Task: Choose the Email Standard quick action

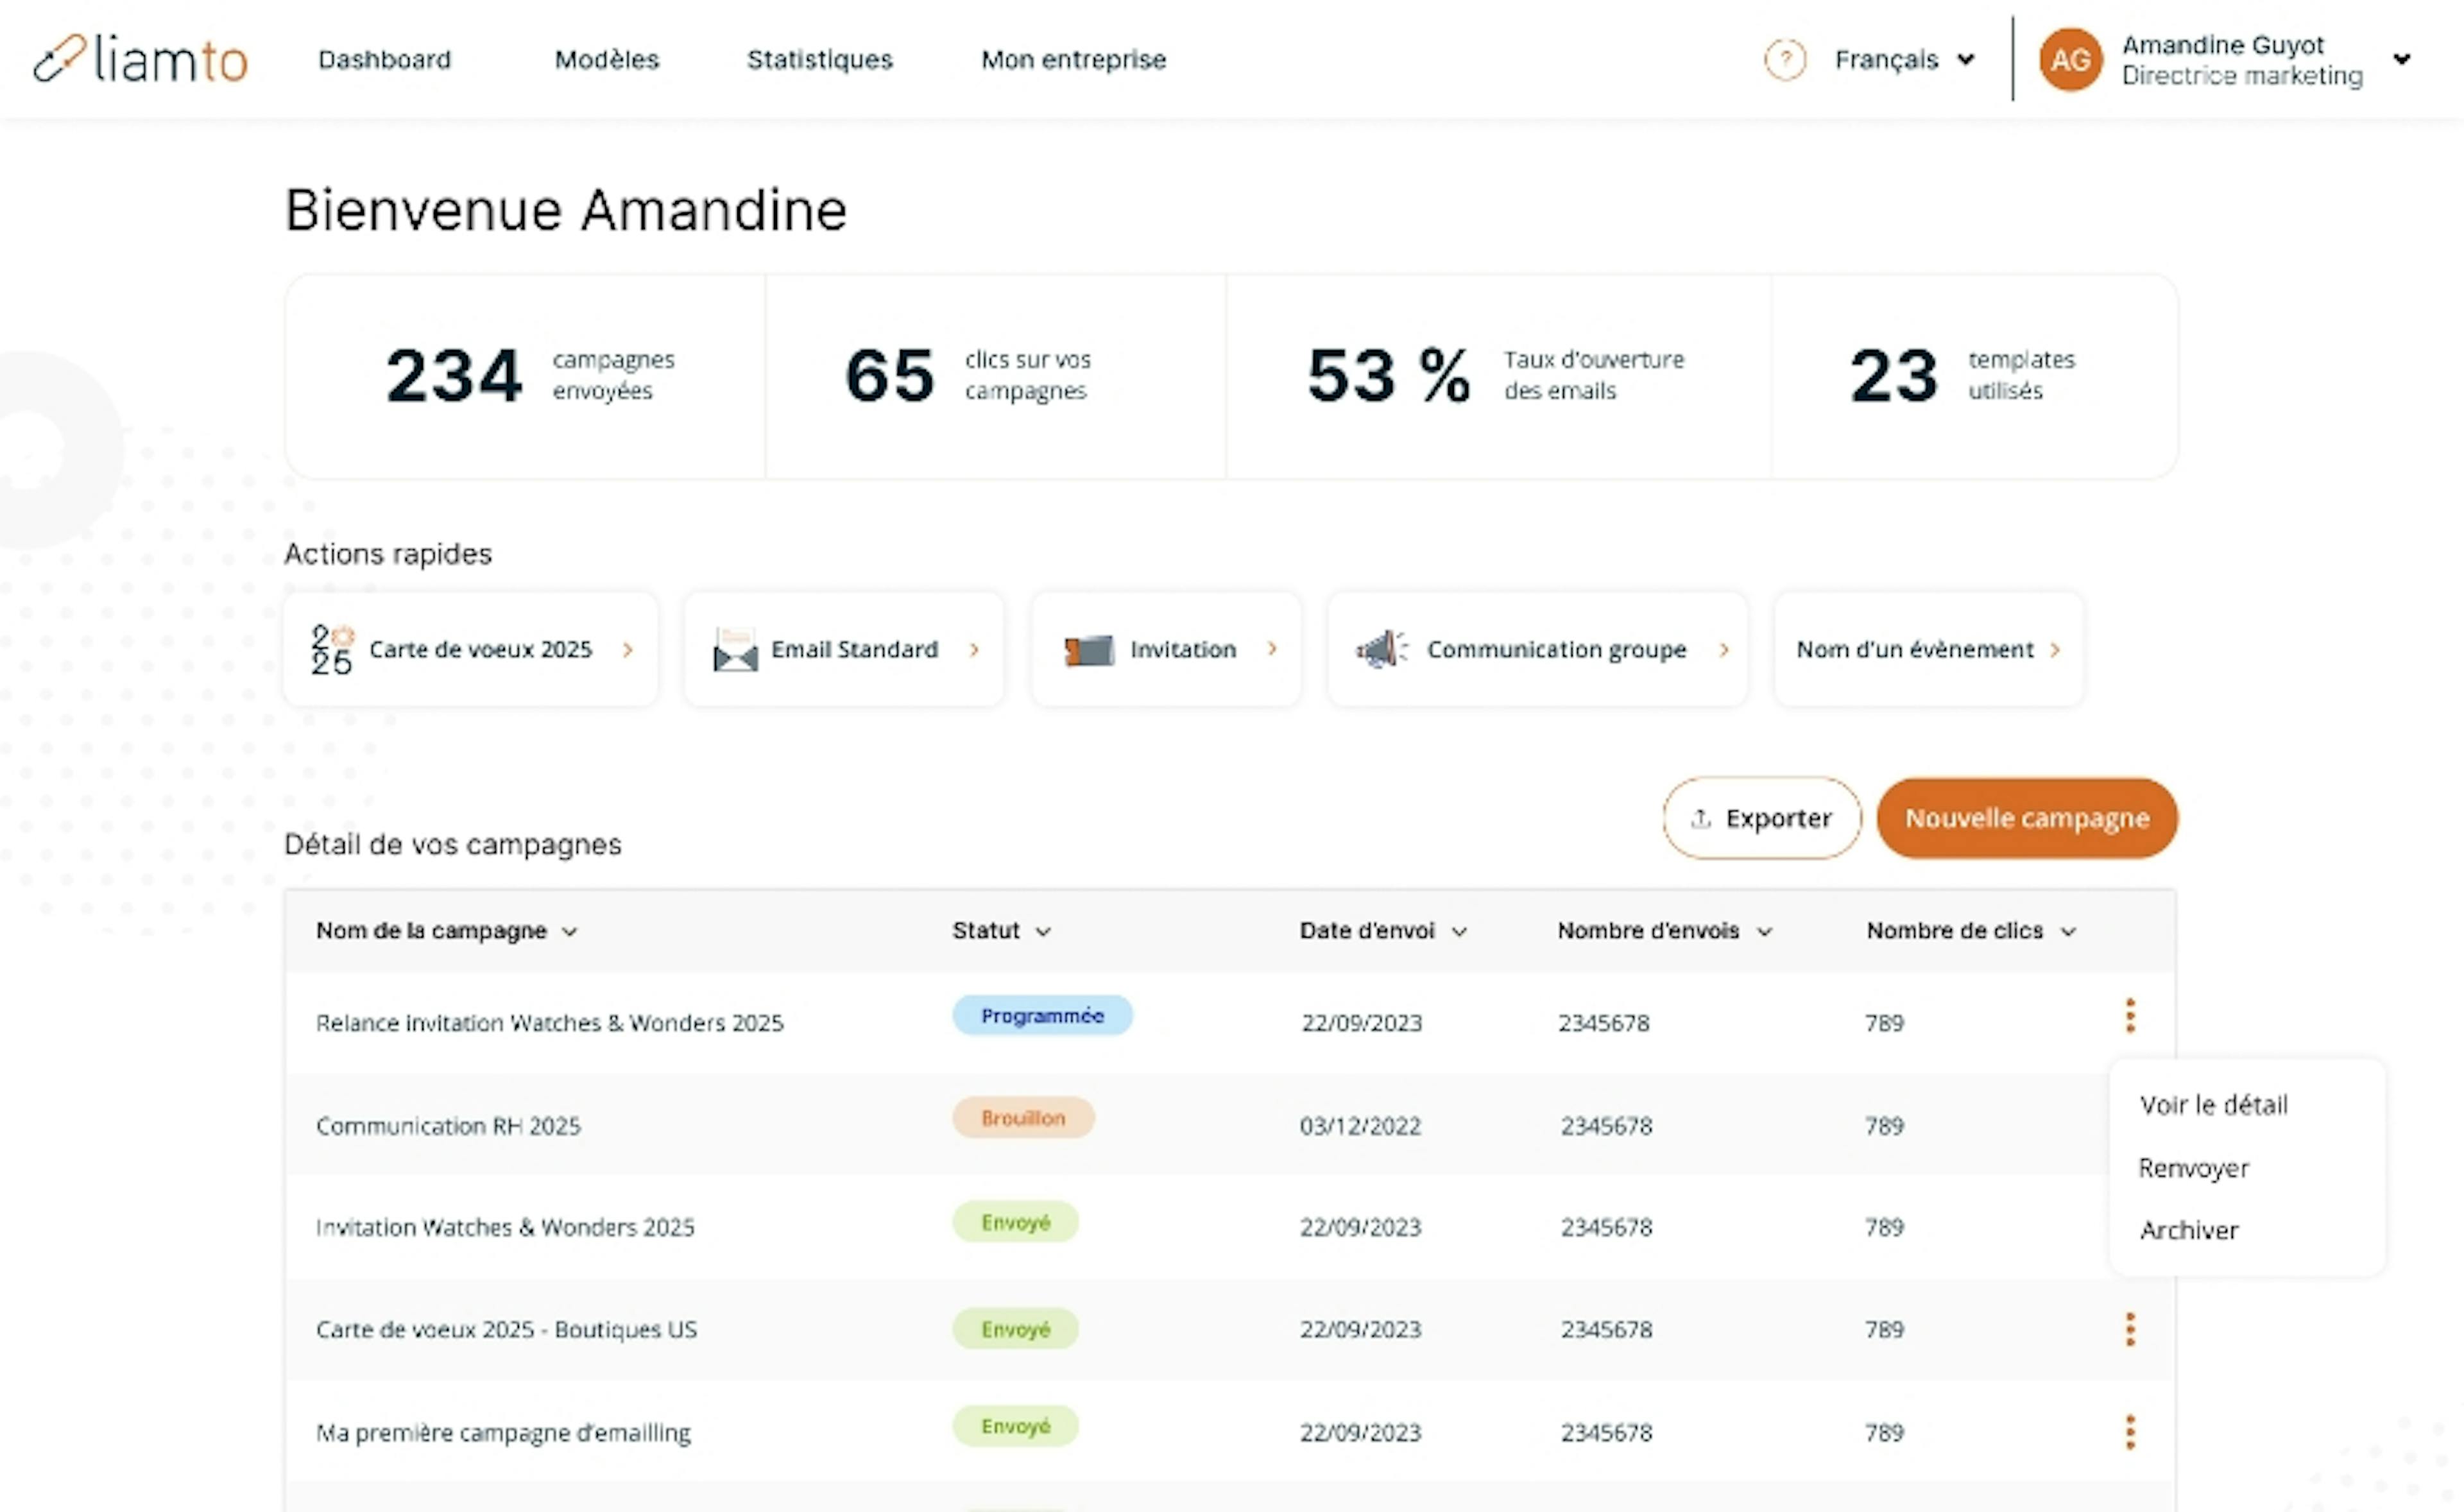Action: click(844, 650)
